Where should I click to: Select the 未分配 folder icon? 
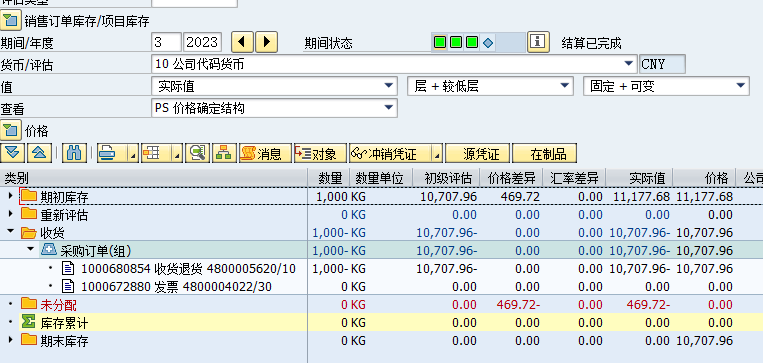pos(29,304)
